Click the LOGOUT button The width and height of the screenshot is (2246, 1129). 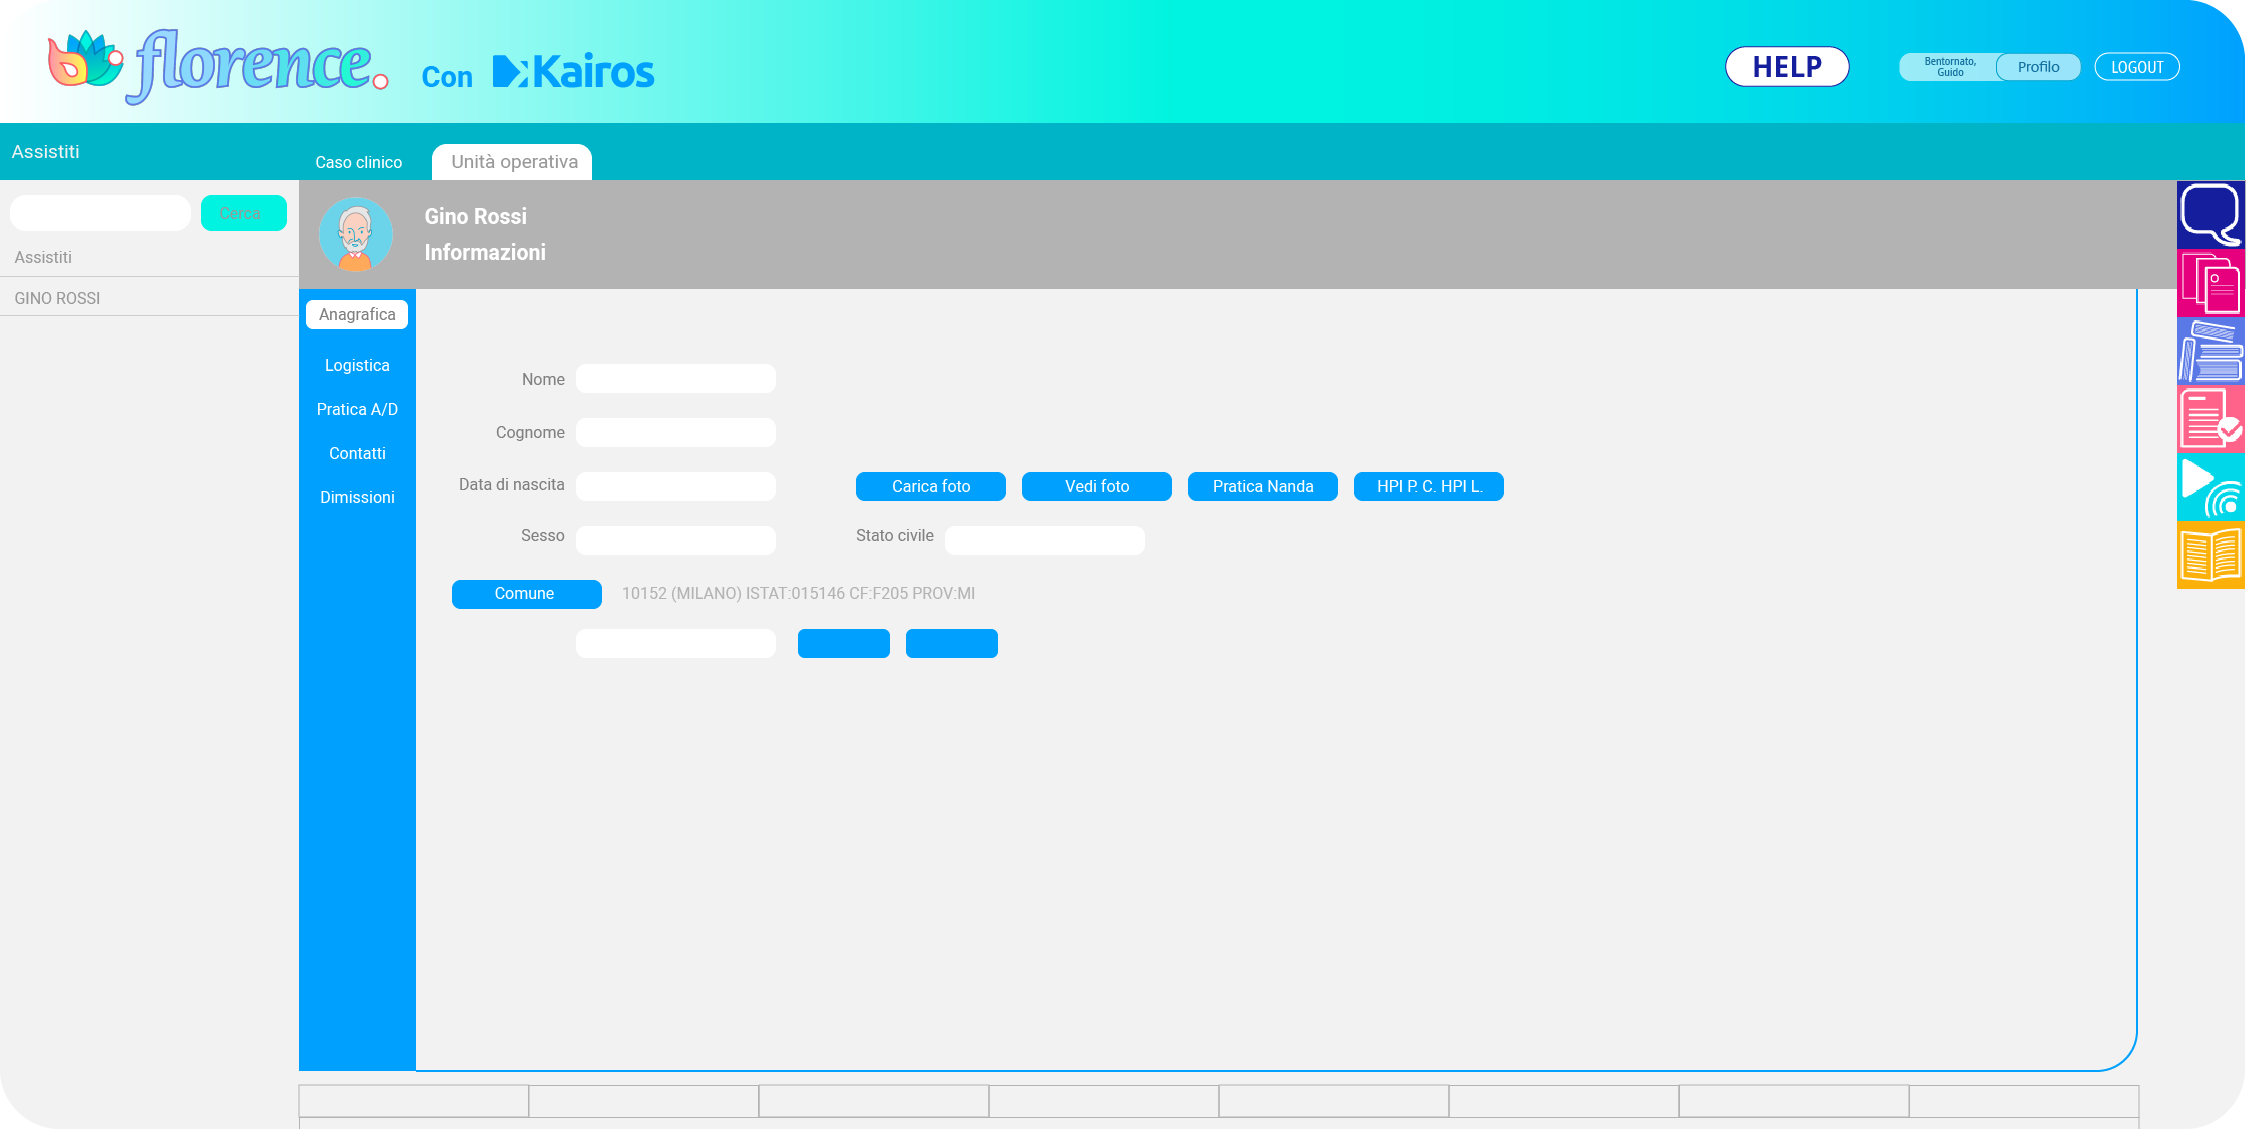click(2136, 67)
